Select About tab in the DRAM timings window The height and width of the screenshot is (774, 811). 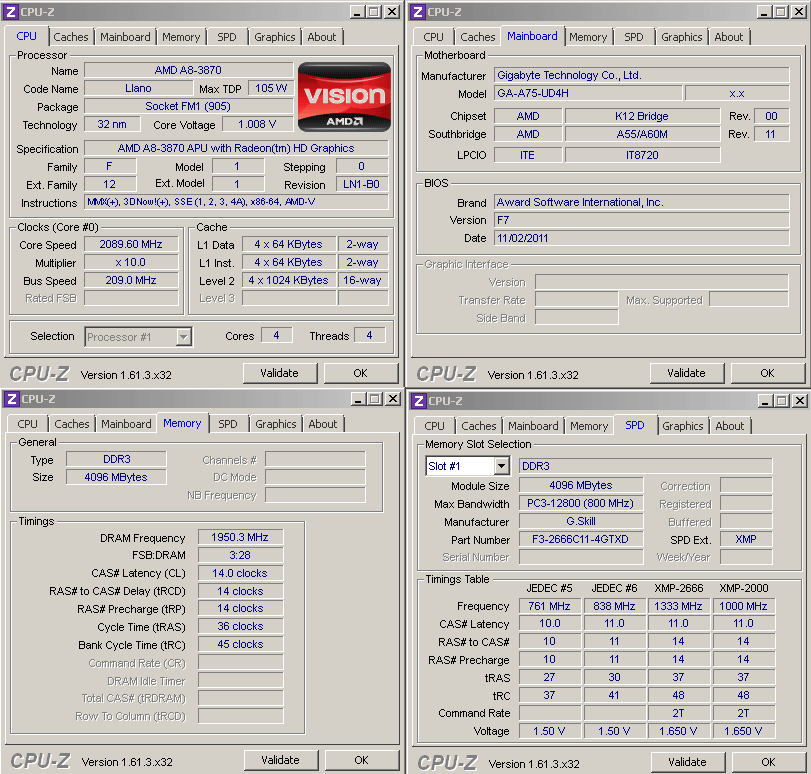coord(322,424)
